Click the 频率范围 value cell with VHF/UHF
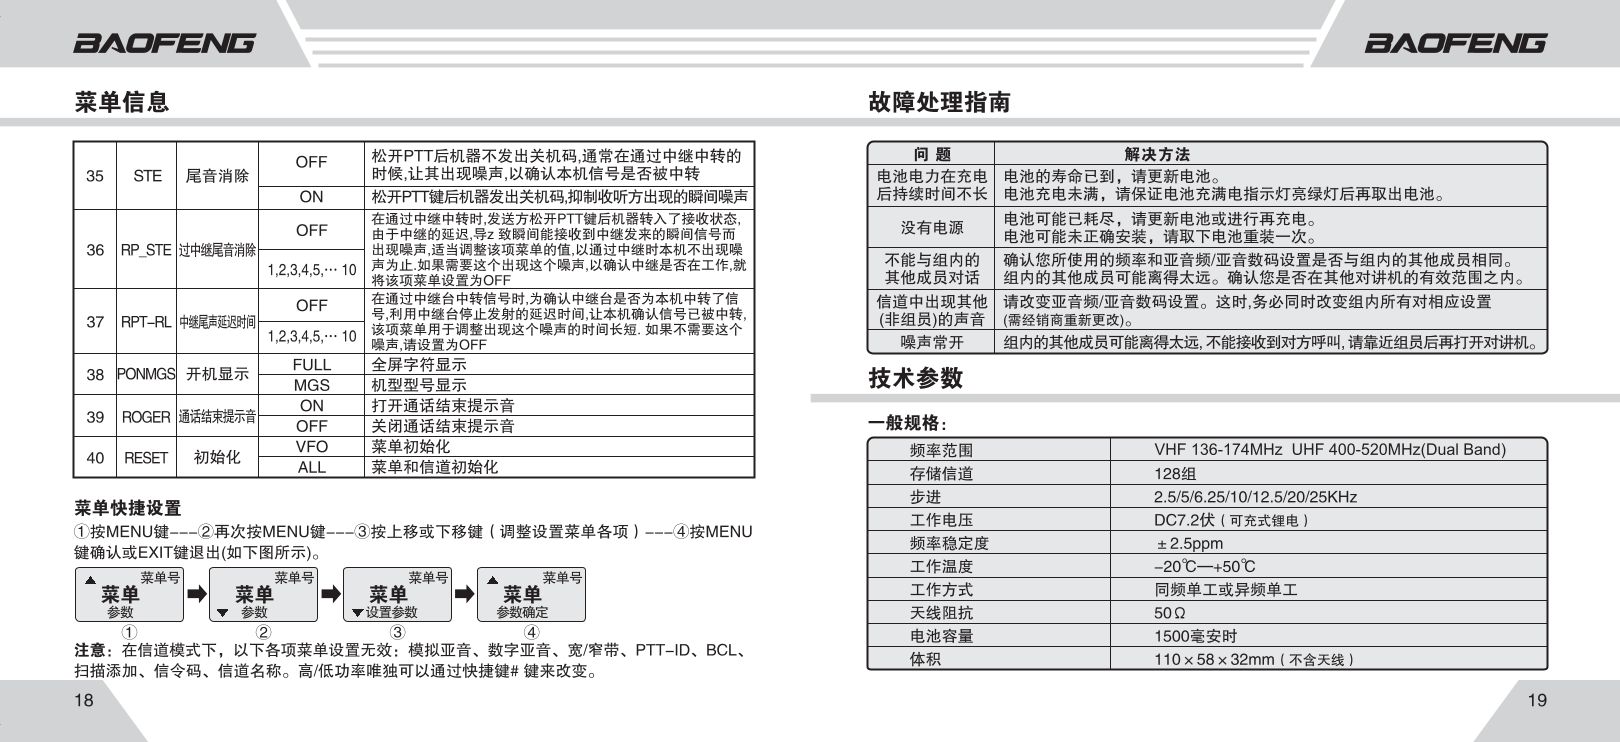Screen dimensions: 1620x742 coord(1329,450)
